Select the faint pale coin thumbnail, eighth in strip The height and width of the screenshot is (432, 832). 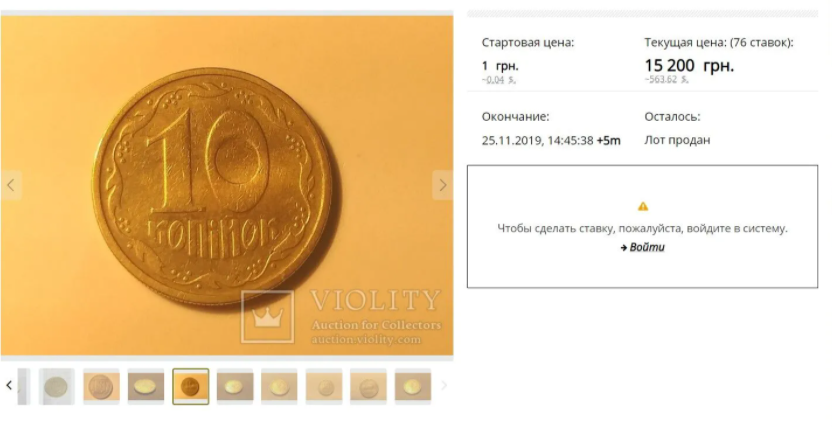point(324,386)
